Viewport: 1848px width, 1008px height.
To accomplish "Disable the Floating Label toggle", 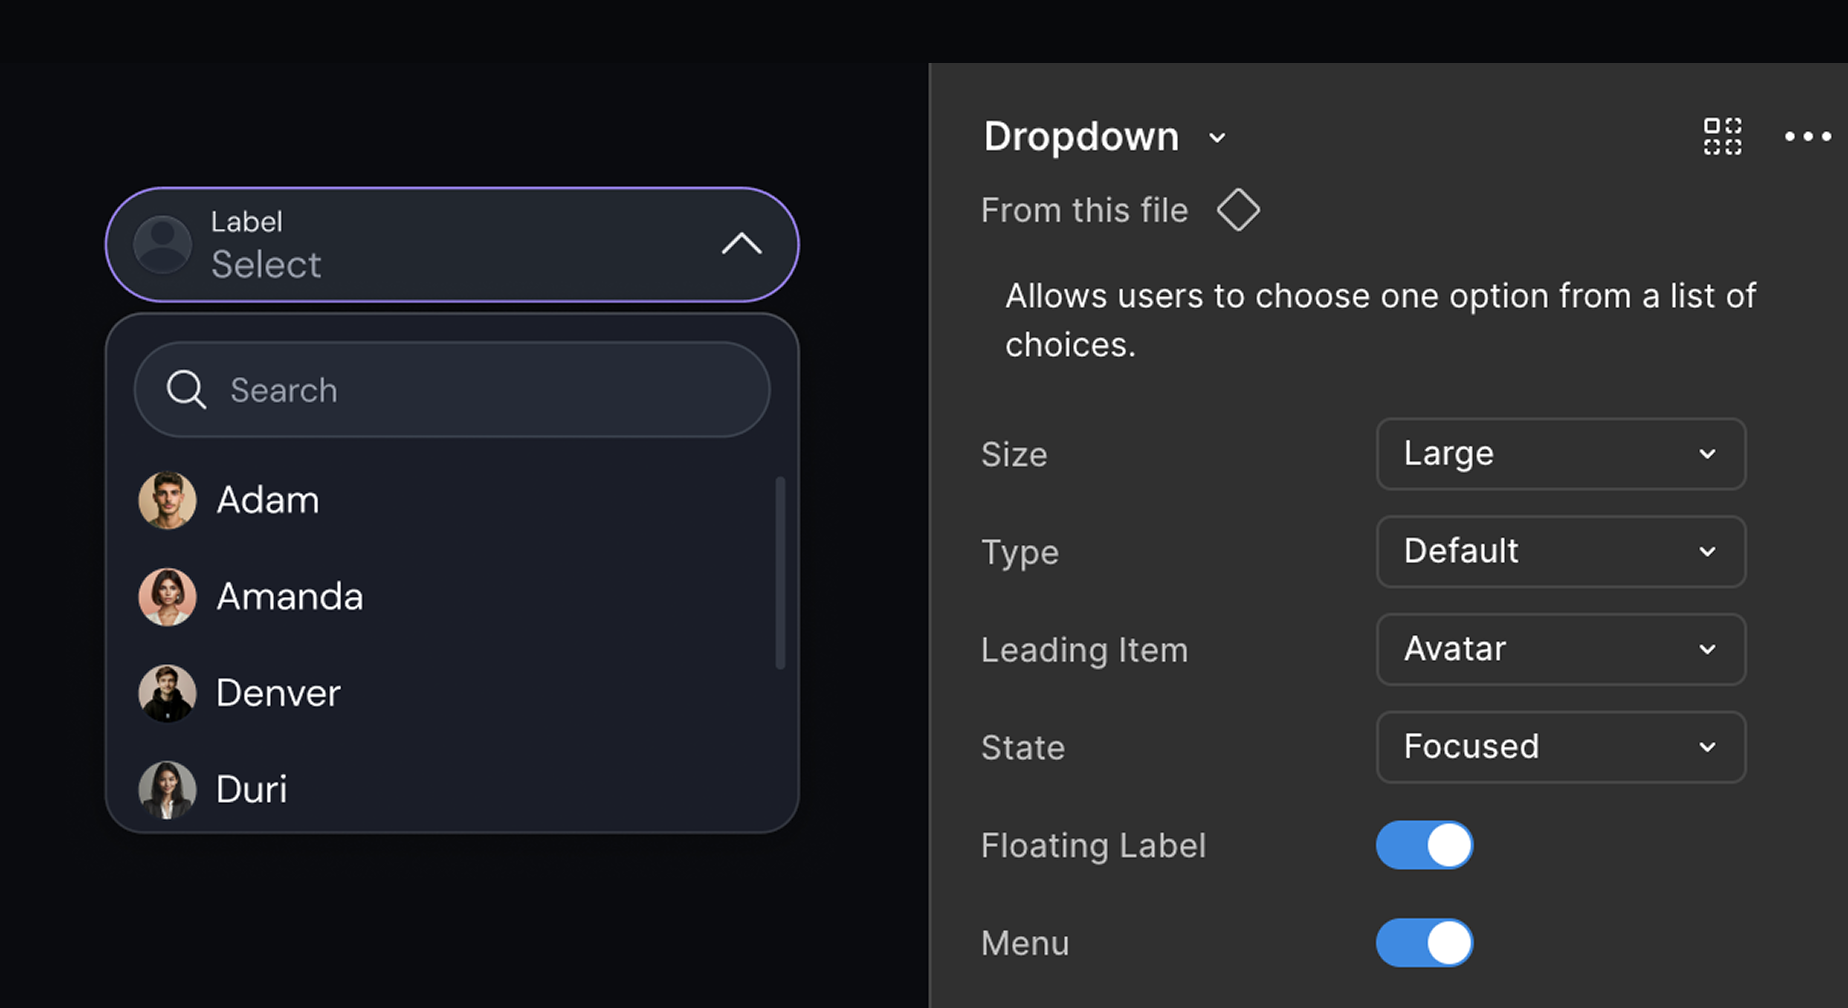I will coord(1424,845).
